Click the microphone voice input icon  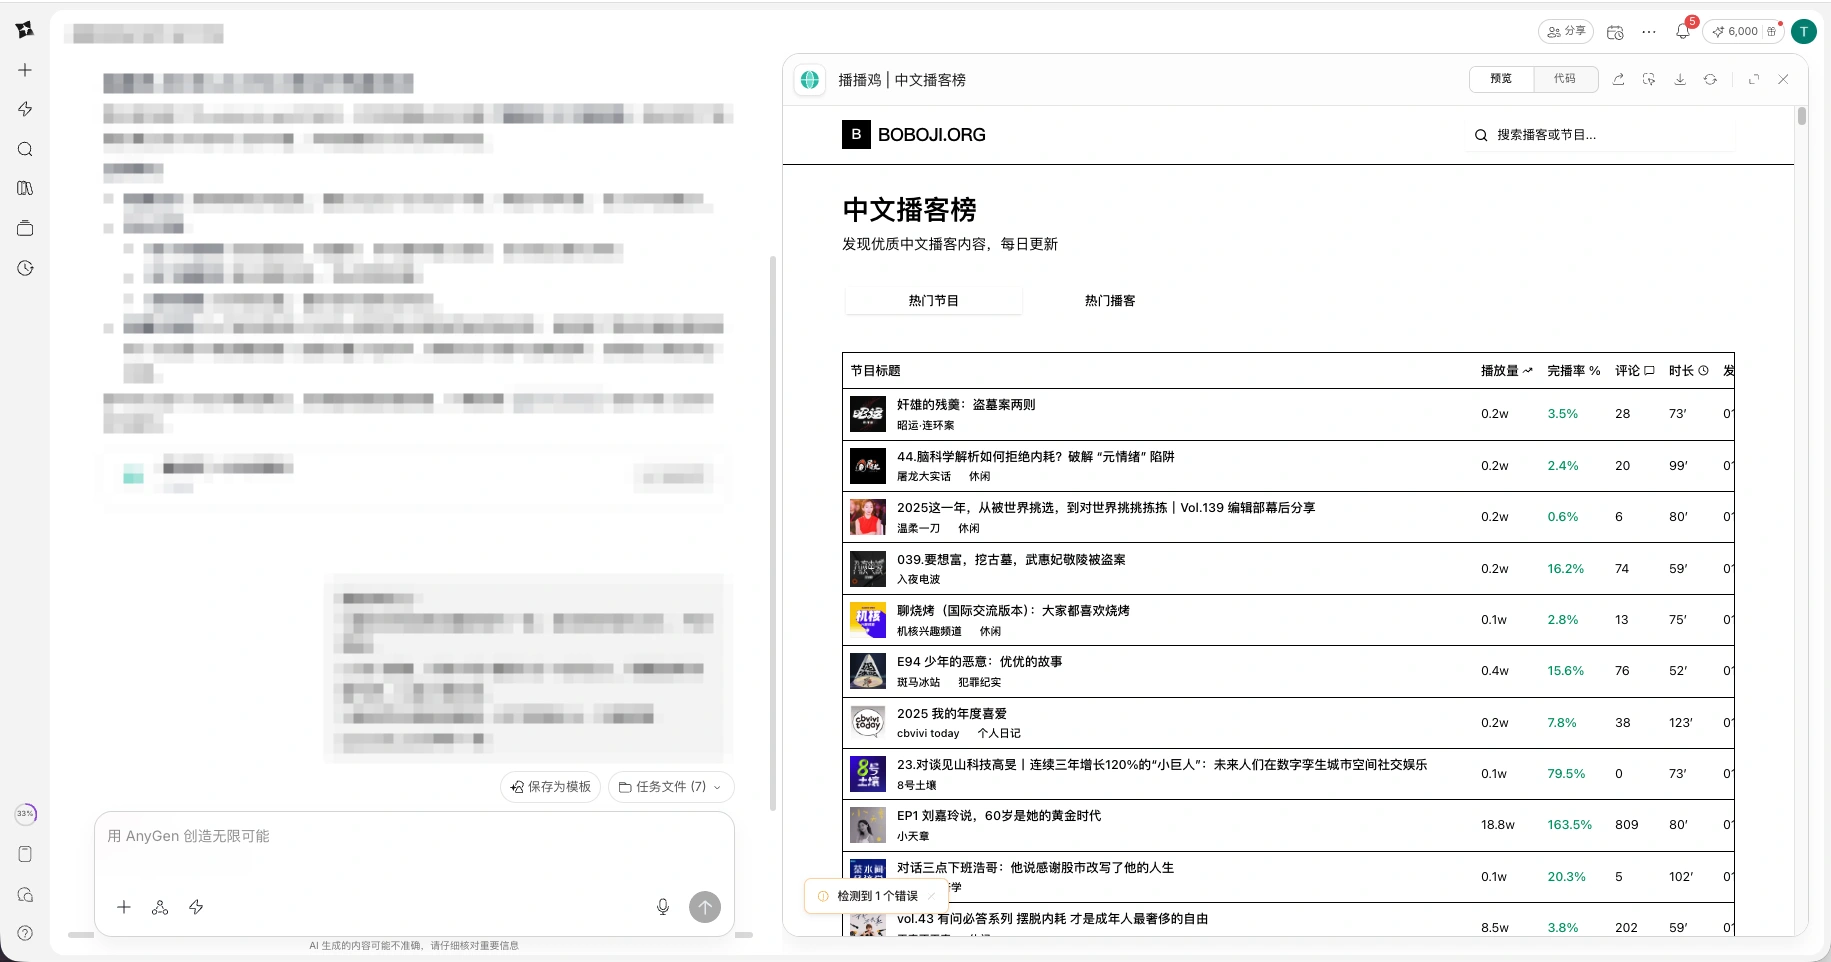click(x=662, y=907)
